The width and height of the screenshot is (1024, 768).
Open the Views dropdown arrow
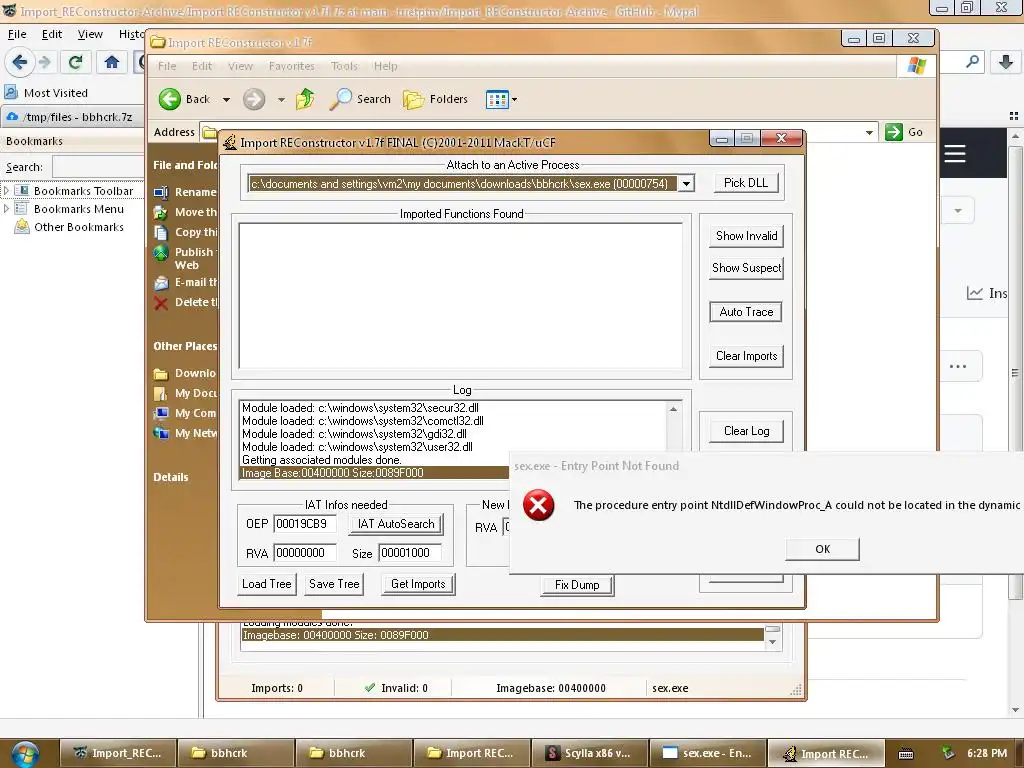[515, 100]
